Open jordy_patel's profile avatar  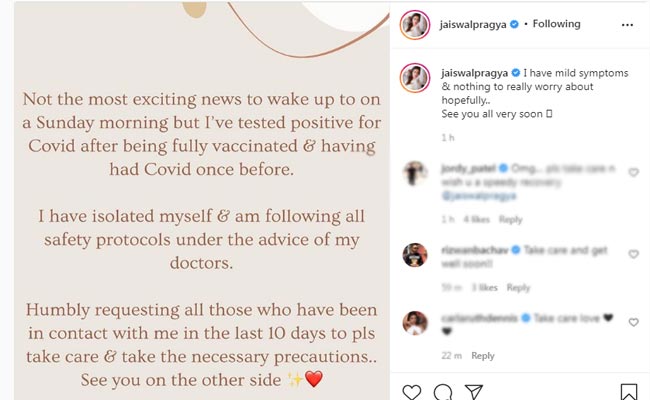[x=415, y=173]
